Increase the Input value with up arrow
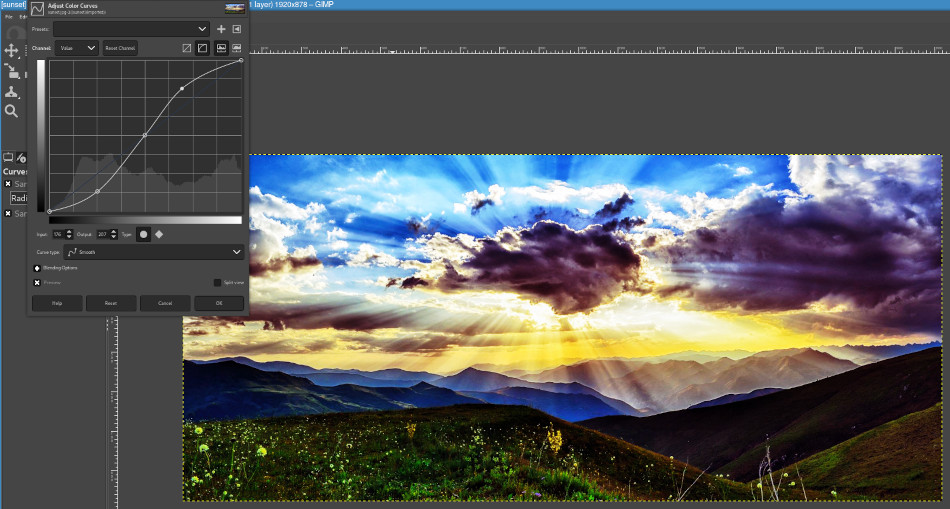The width and height of the screenshot is (950, 509). click(69, 231)
